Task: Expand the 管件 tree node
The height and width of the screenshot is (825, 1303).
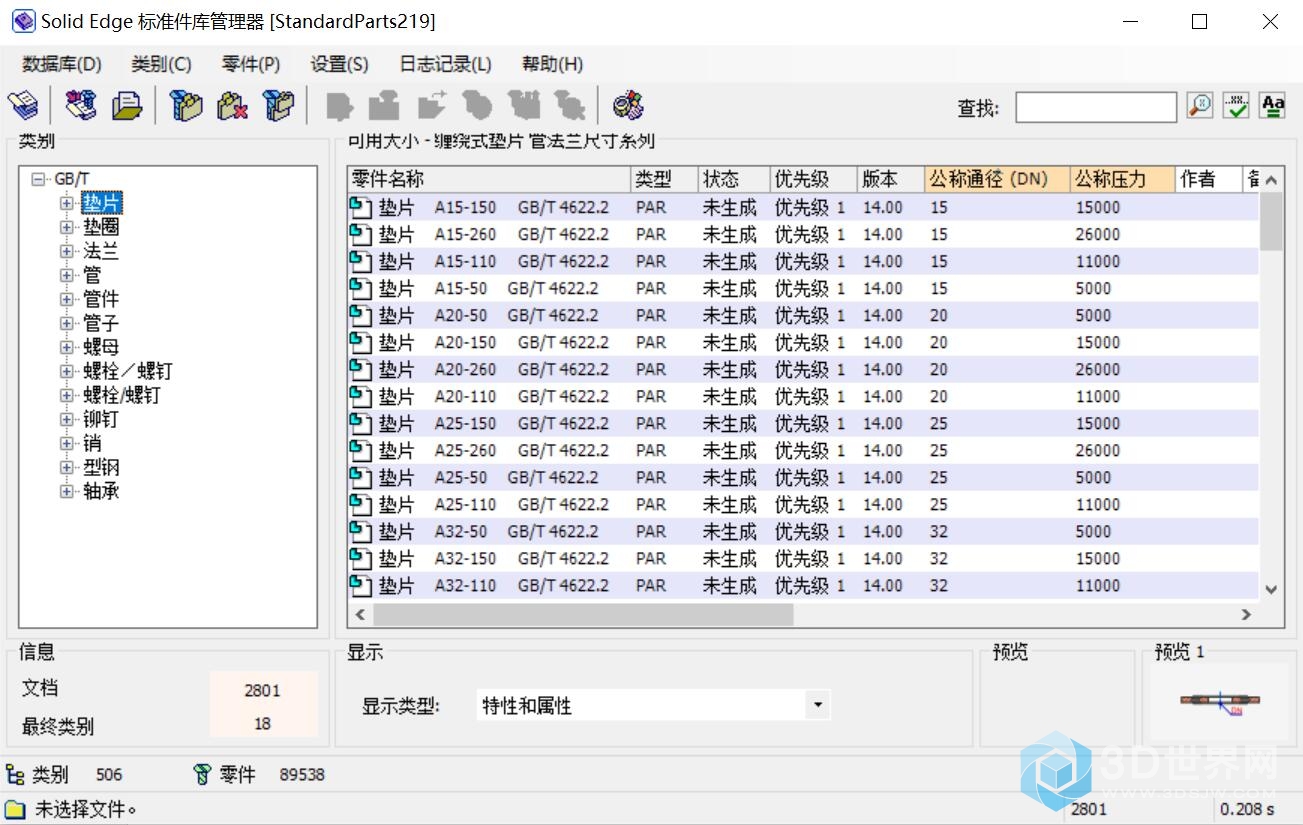Action: [x=67, y=299]
